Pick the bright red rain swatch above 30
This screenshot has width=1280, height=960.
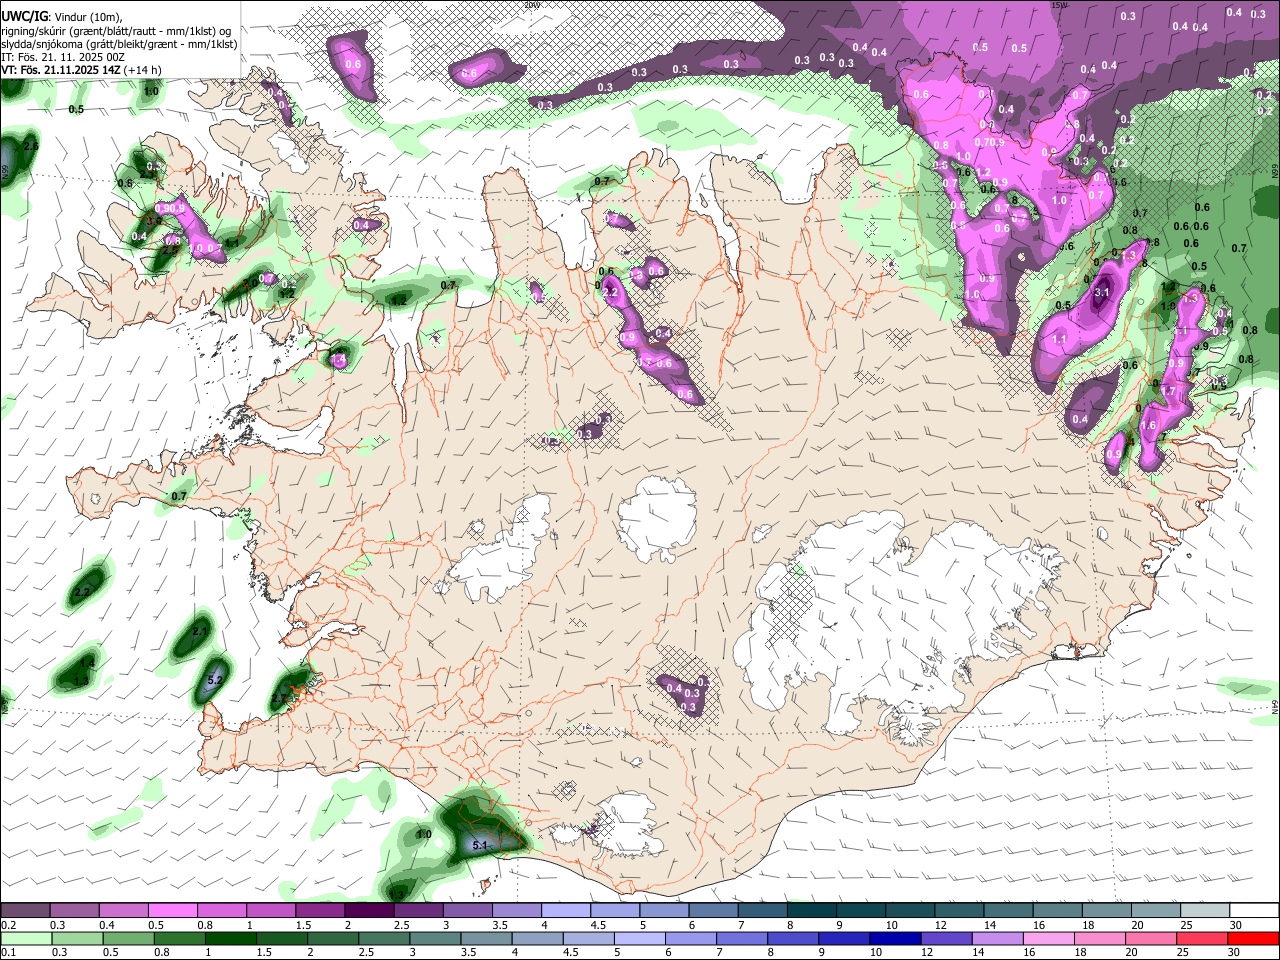pyautogui.click(x=1252, y=938)
